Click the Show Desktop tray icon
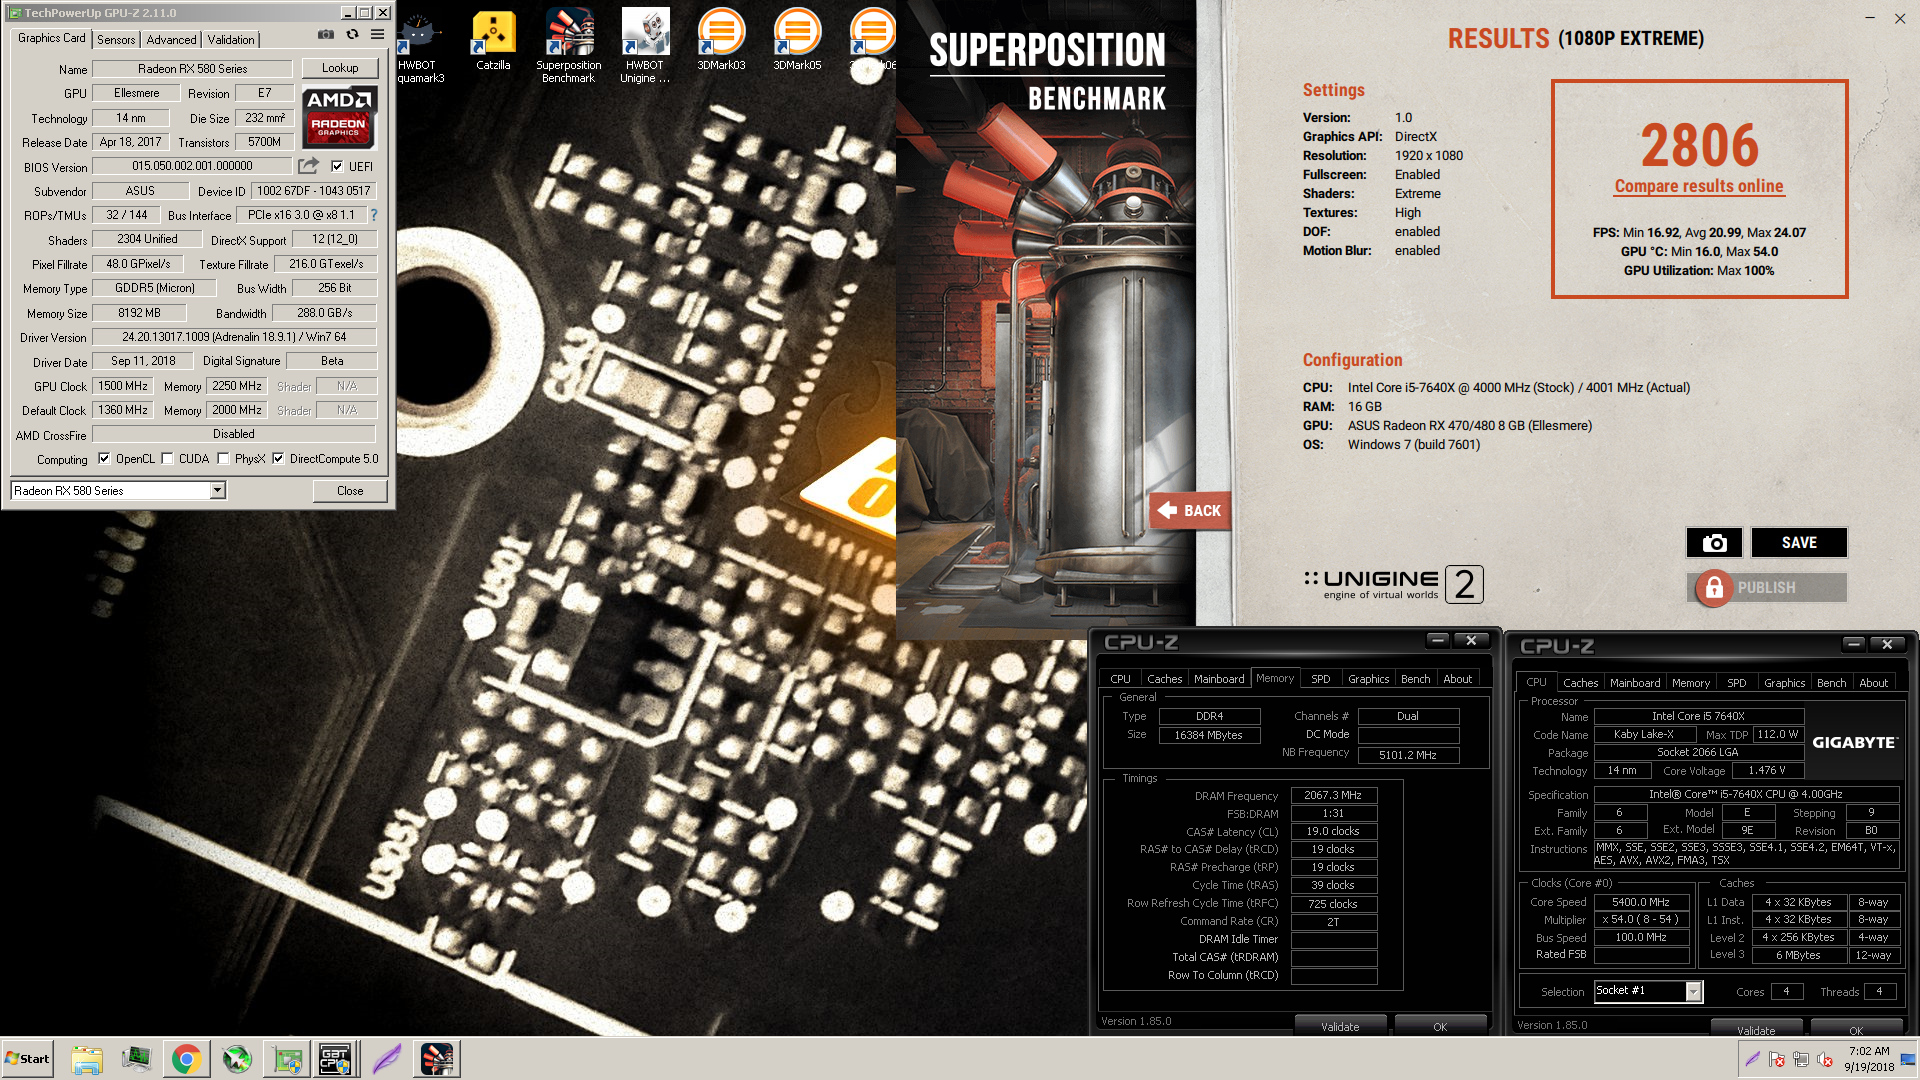This screenshot has width=1920, height=1080. [1909, 1059]
